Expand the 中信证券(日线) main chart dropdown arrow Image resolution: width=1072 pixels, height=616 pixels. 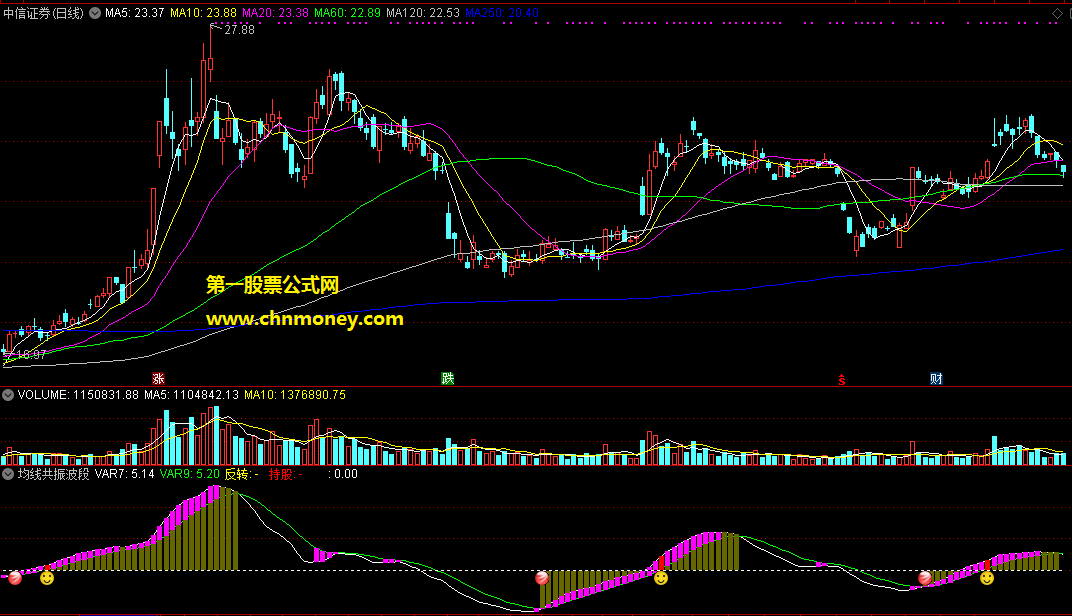[x=95, y=13]
